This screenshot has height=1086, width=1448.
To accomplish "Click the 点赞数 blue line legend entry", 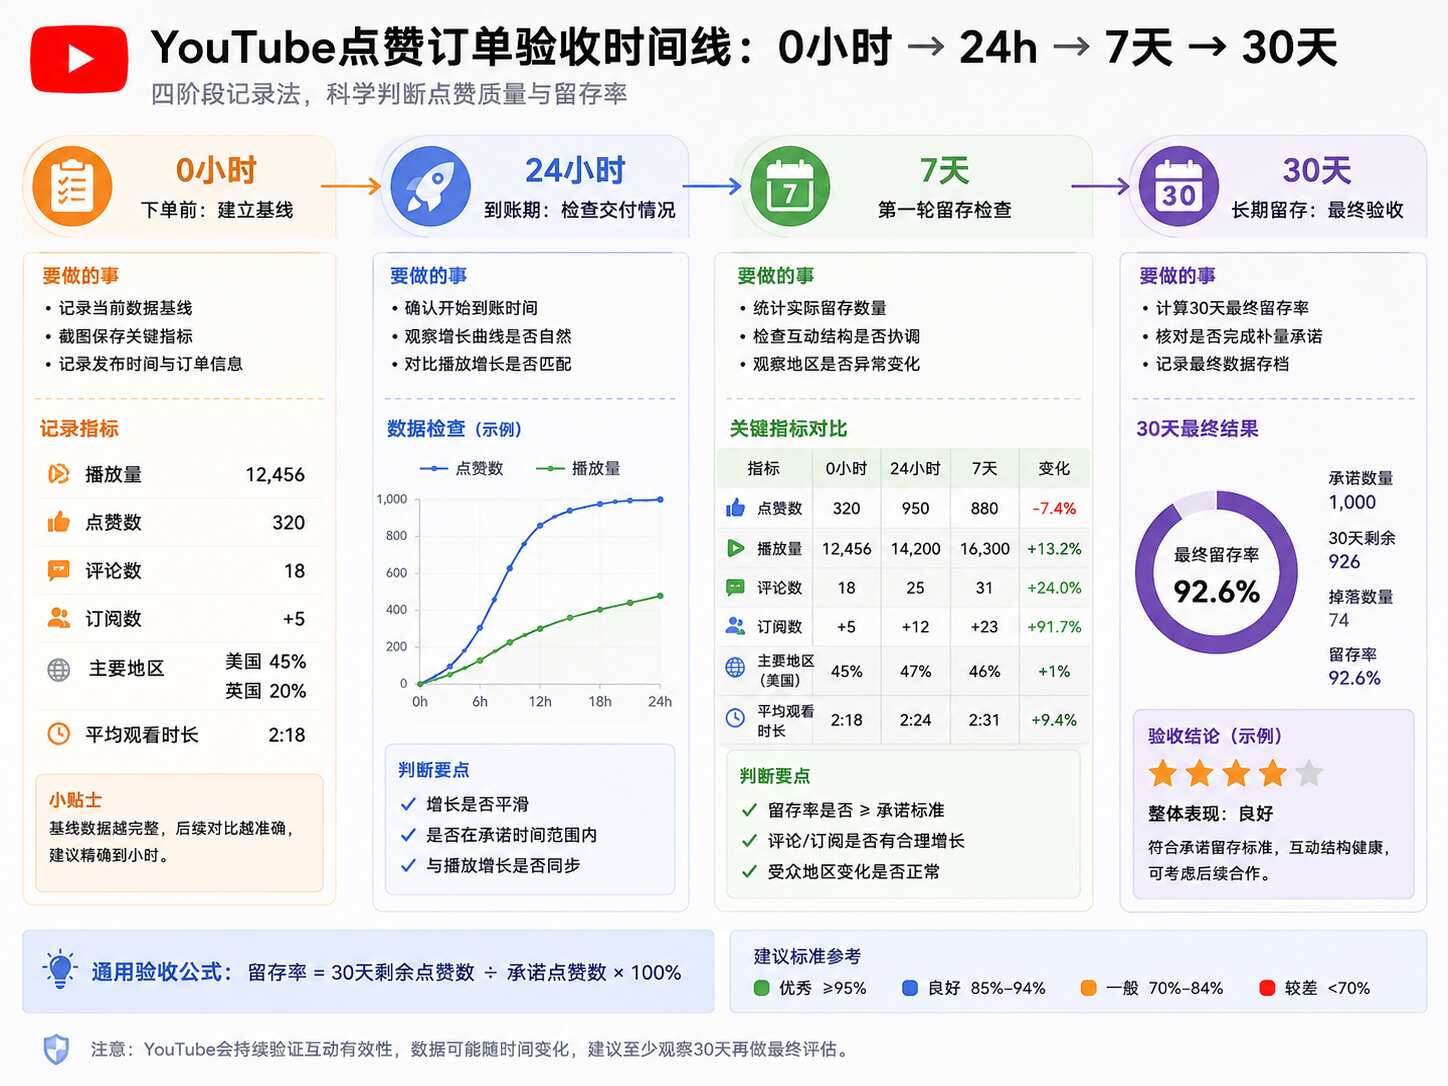I will [x=461, y=468].
